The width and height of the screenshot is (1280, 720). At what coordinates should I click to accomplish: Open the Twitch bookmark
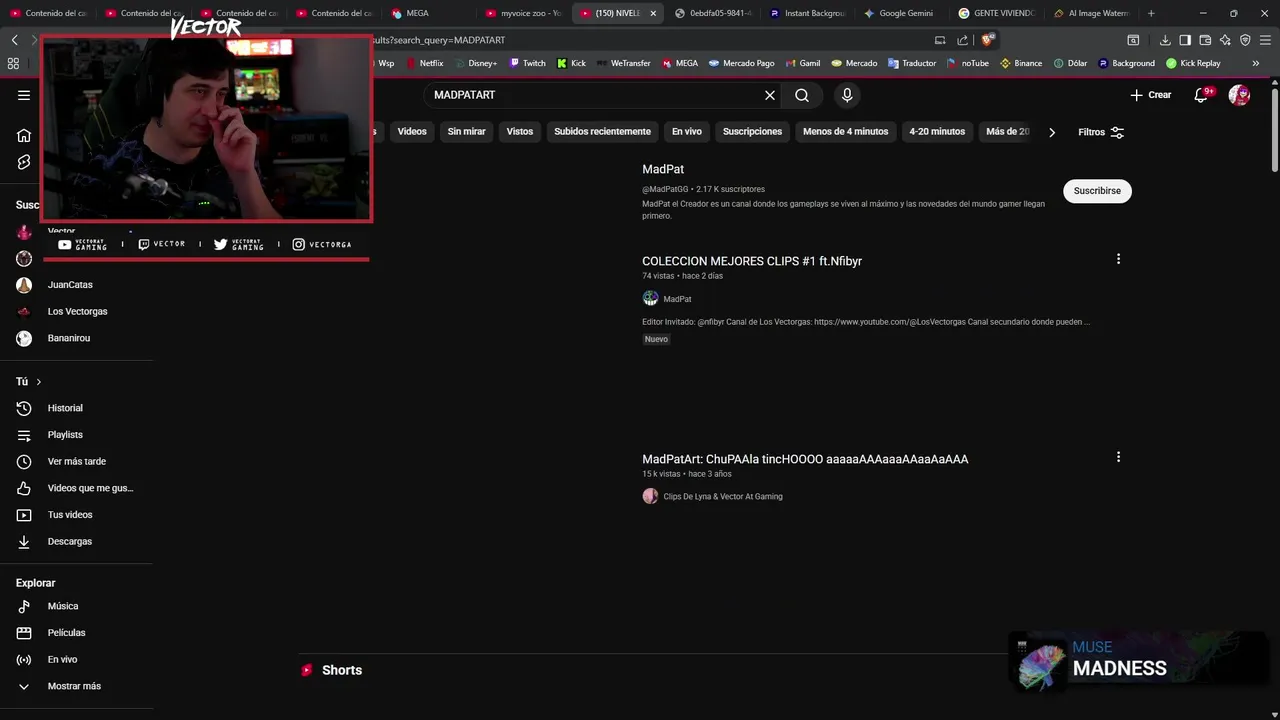tap(528, 63)
